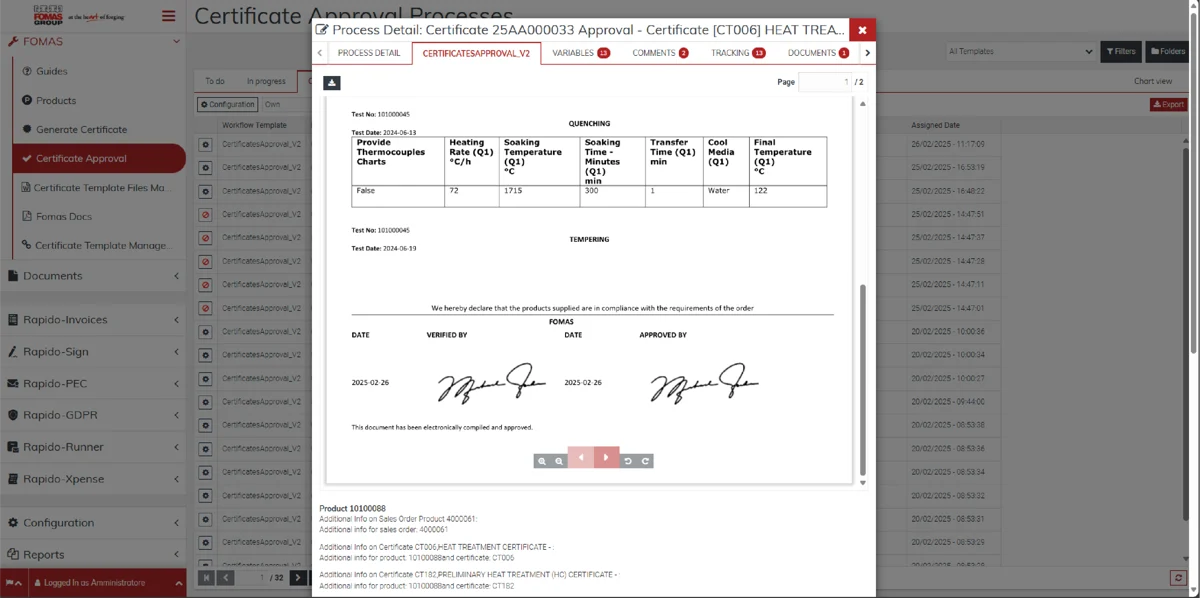This screenshot has height=598, width=1200.
Task: Click the Own filter field
Action: point(285,104)
